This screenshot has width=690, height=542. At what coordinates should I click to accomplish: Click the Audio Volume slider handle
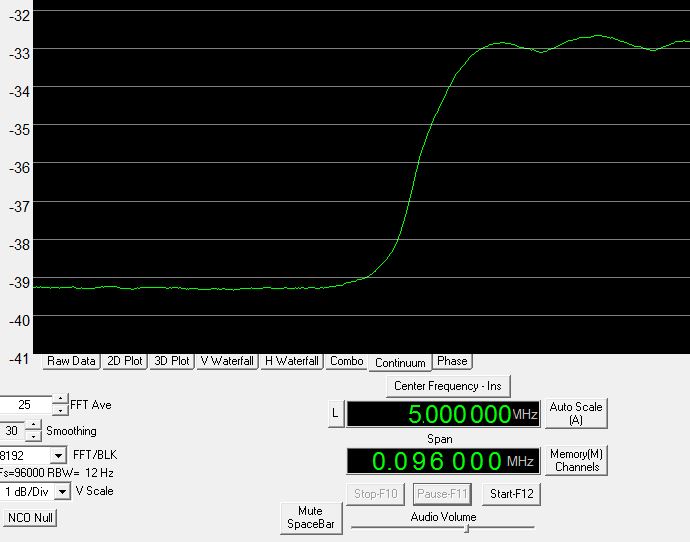(465, 528)
